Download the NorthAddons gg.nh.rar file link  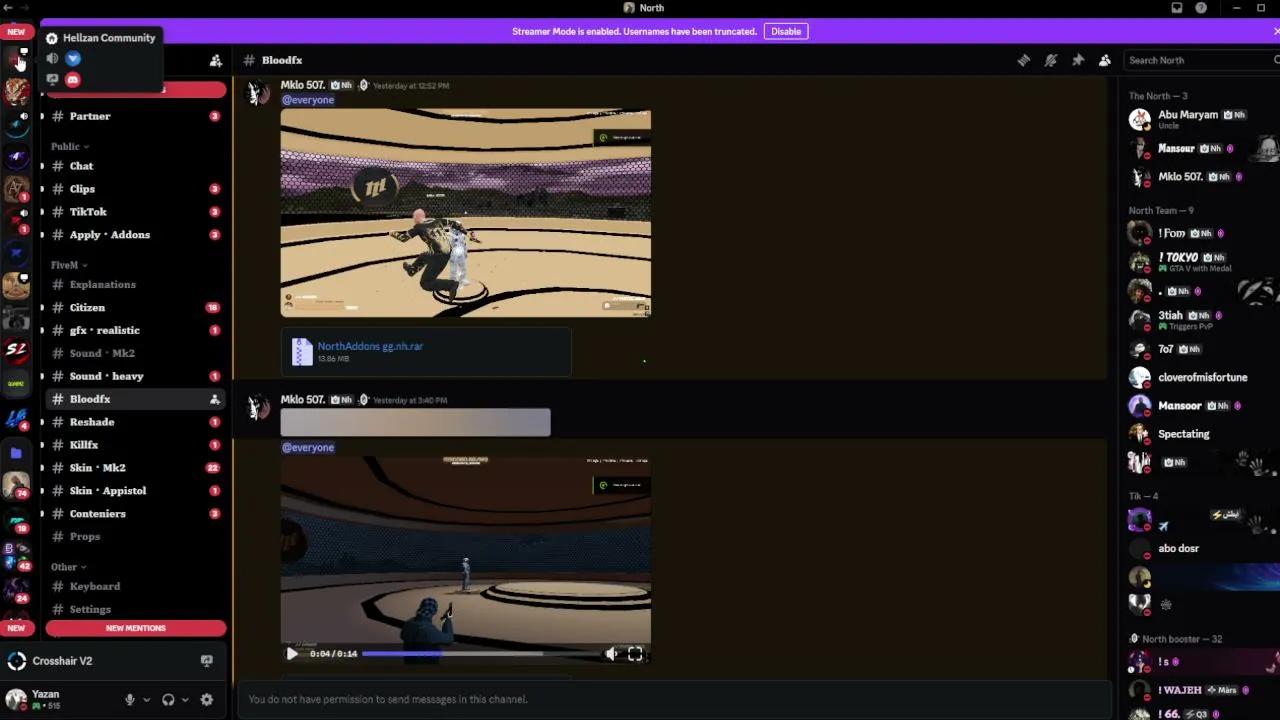click(370, 346)
